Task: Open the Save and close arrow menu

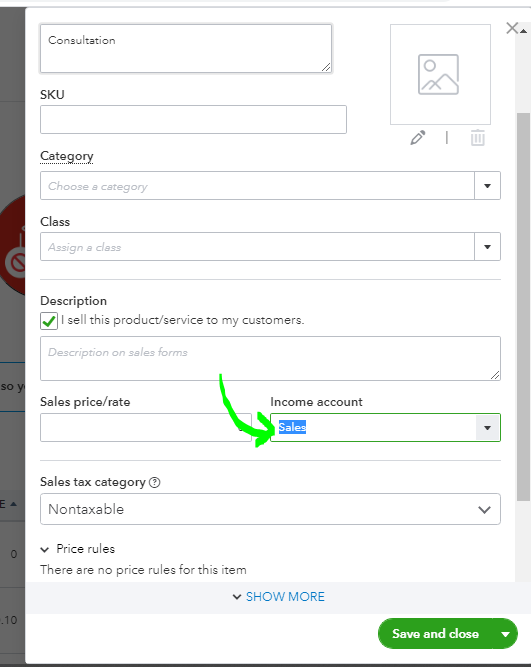Action: point(505,634)
